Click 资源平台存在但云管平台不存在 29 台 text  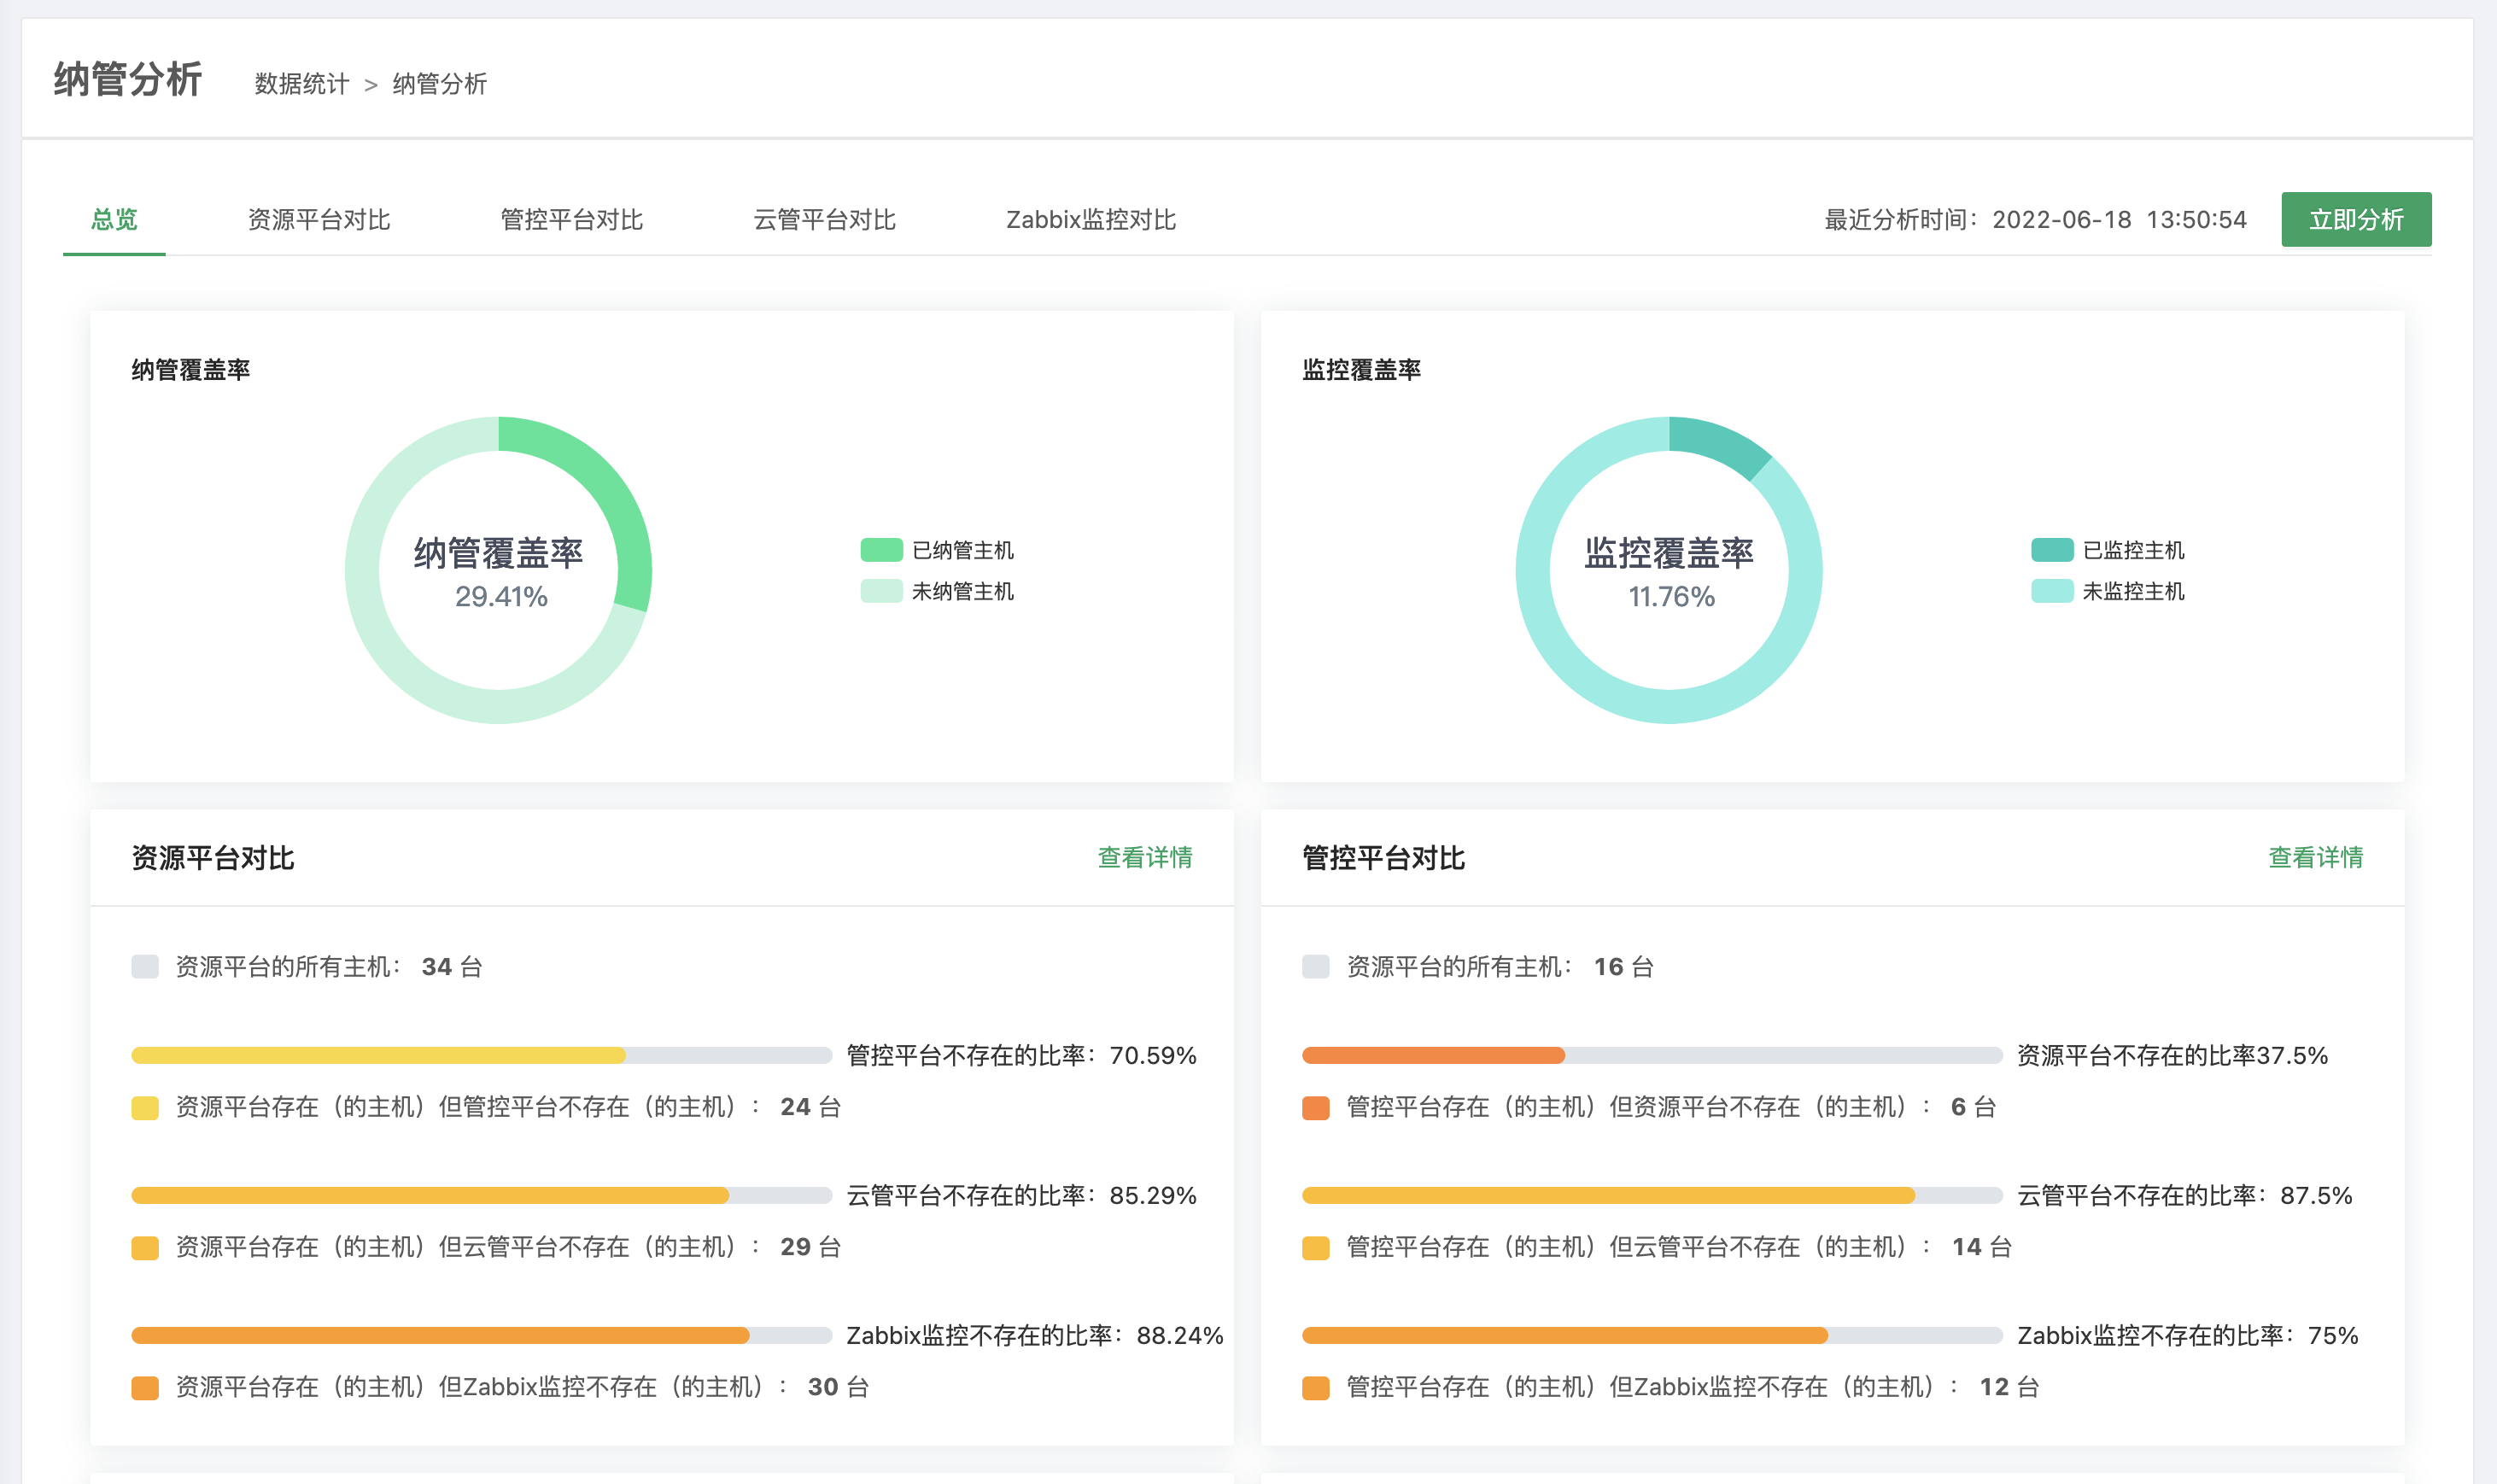[x=508, y=1247]
